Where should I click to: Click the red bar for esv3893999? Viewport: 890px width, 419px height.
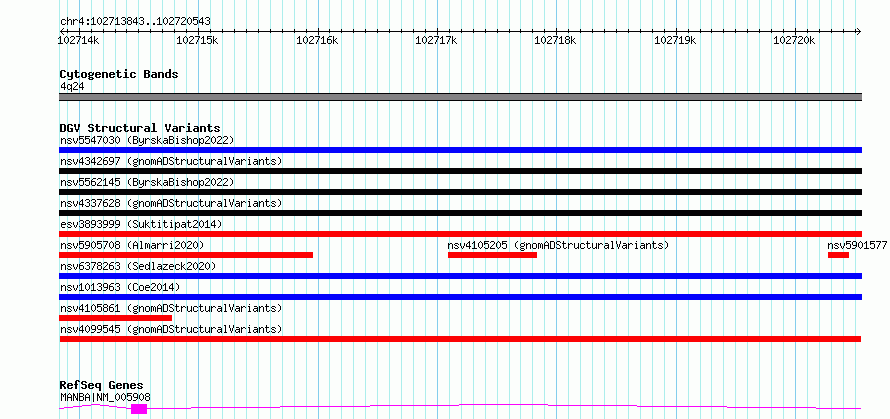[461, 234]
